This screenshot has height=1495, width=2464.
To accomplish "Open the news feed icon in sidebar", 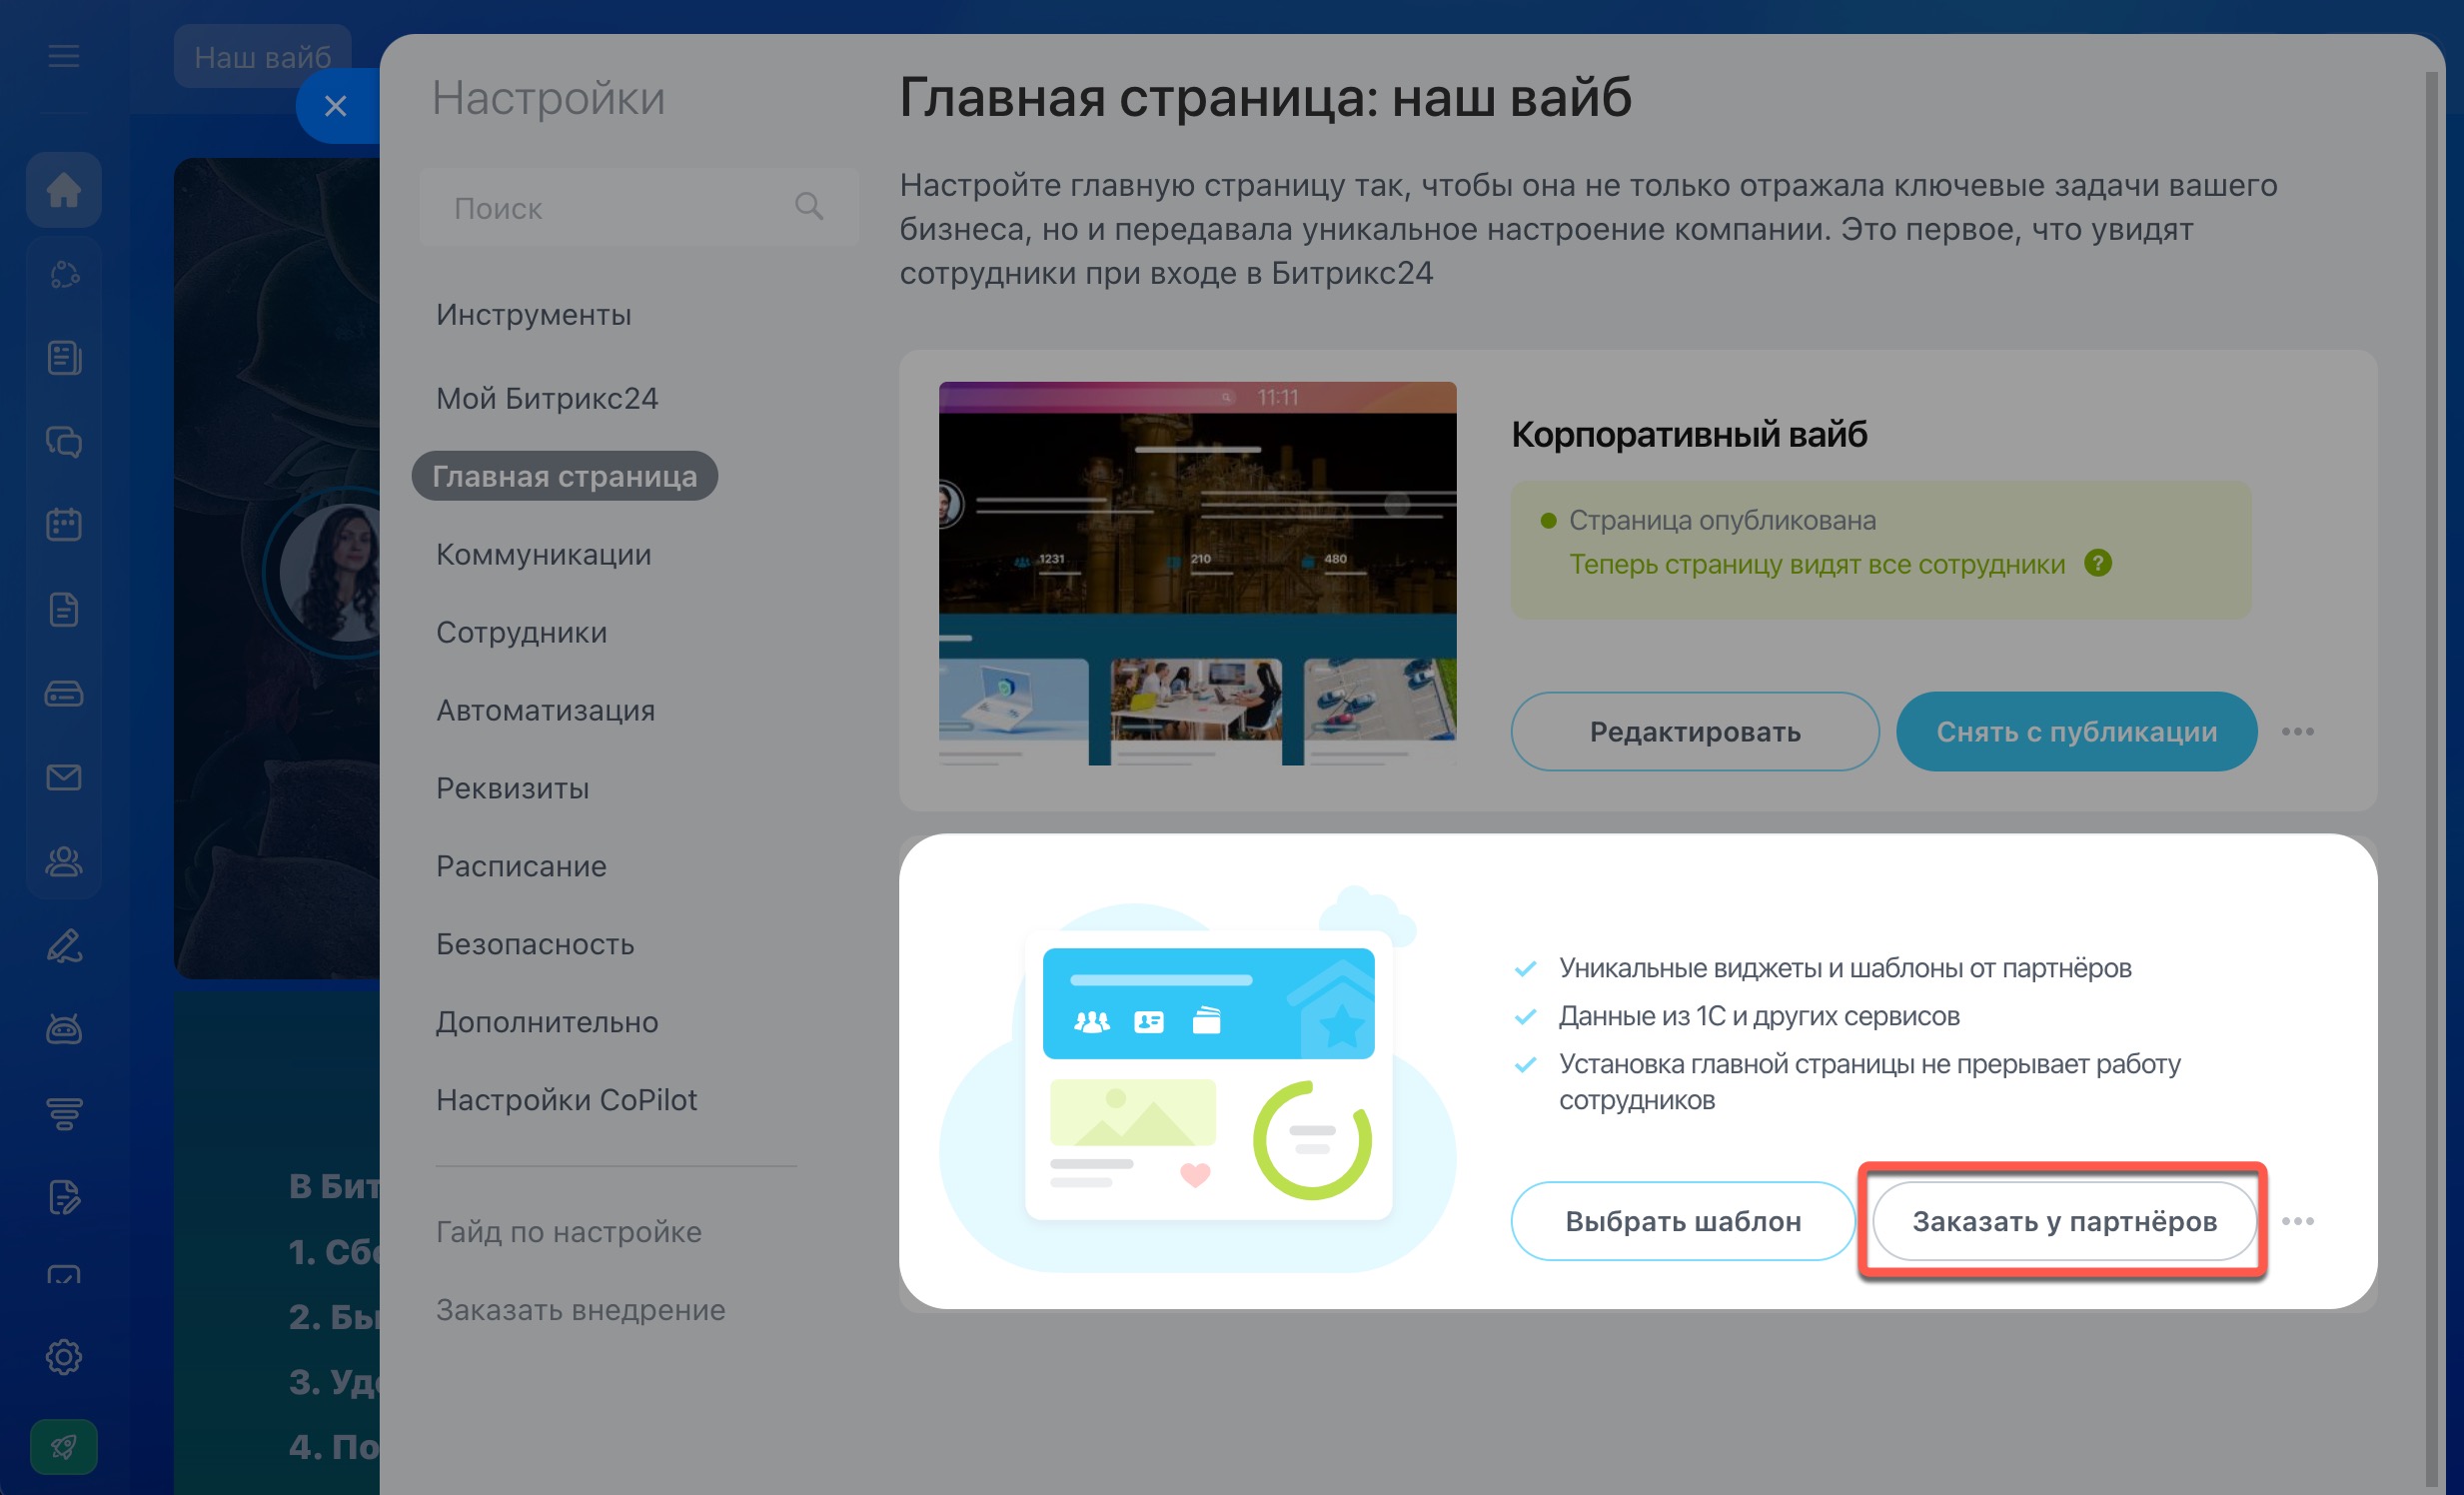I will click(63, 357).
